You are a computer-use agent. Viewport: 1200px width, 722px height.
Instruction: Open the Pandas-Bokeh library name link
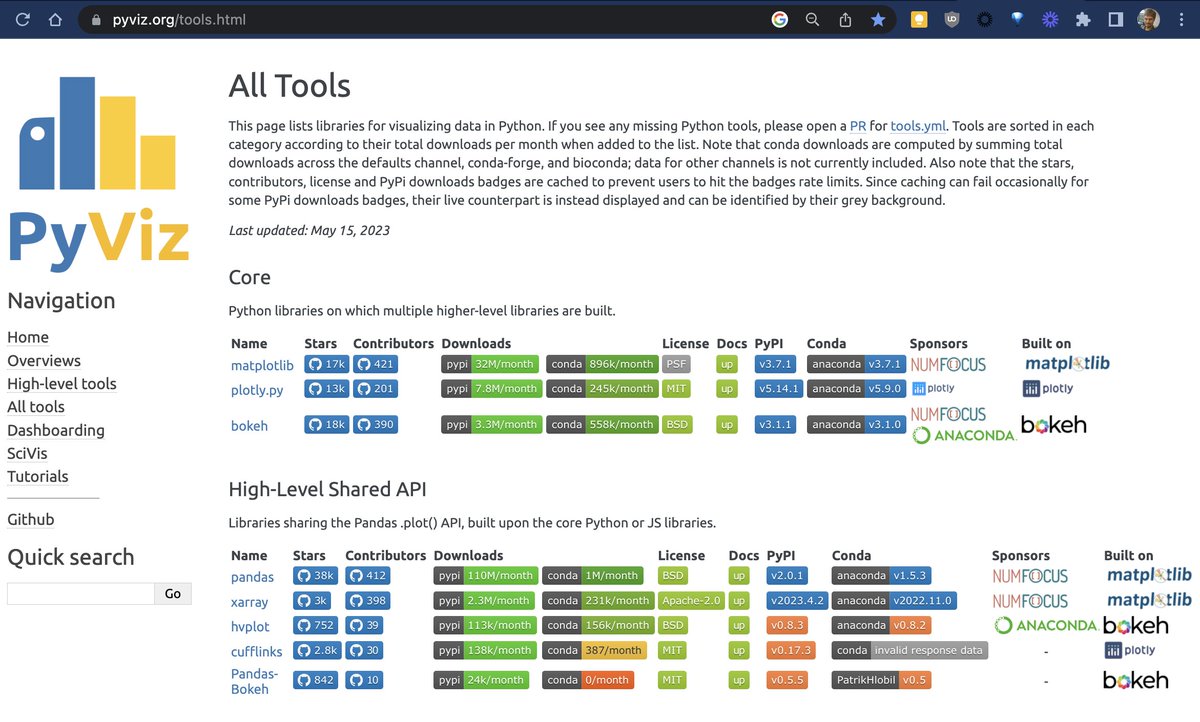pyautogui.click(x=255, y=681)
